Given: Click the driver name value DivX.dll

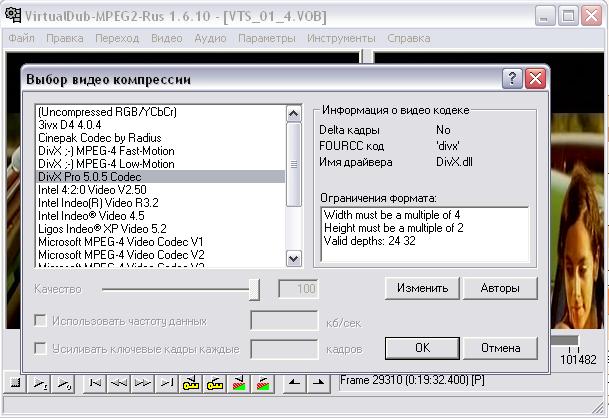Looking at the screenshot, I should pyautogui.click(x=454, y=162).
